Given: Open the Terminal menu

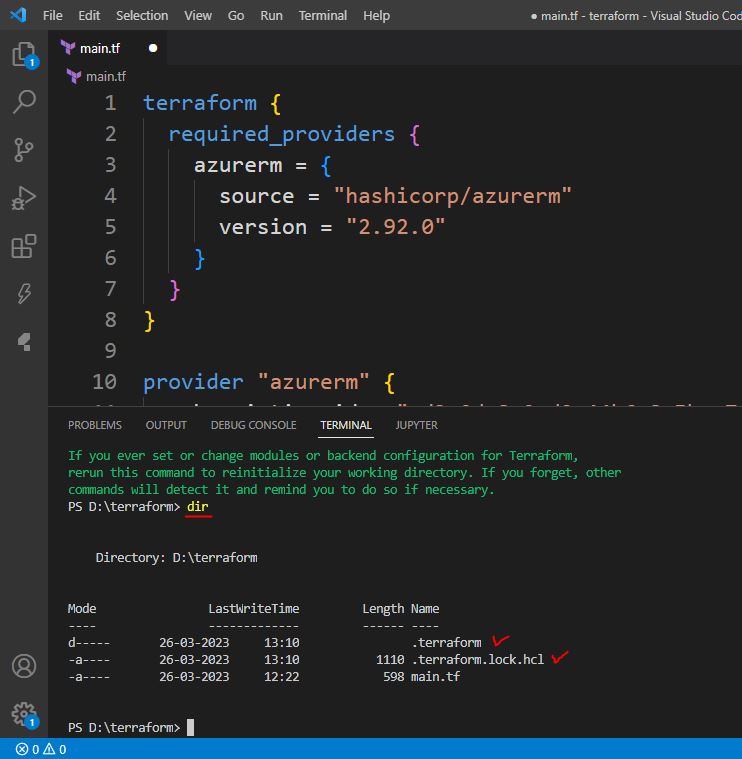Looking at the screenshot, I should pyautogui.click(x=323, y=15).
